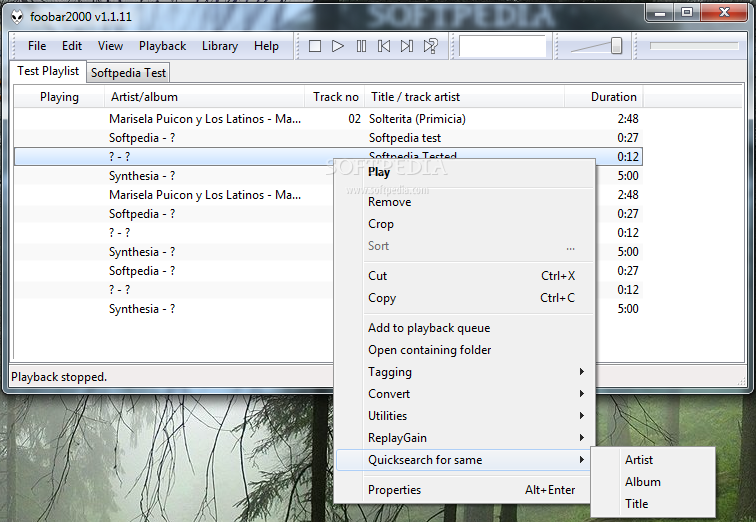Image resolution: width=756 pixels, height=522 pixels.
Task: Expand the Tagging submenu
Action: pyautogui.click(x=465, y=372)
